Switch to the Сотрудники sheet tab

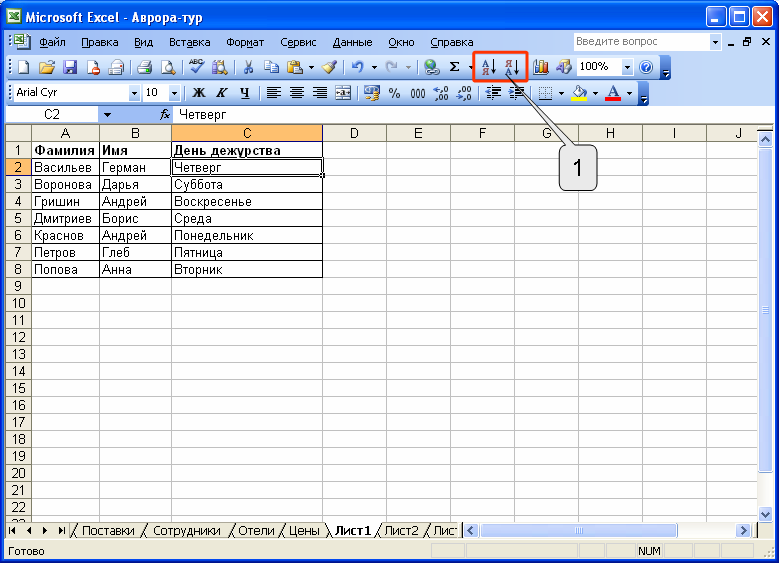[x=186, y=531]
